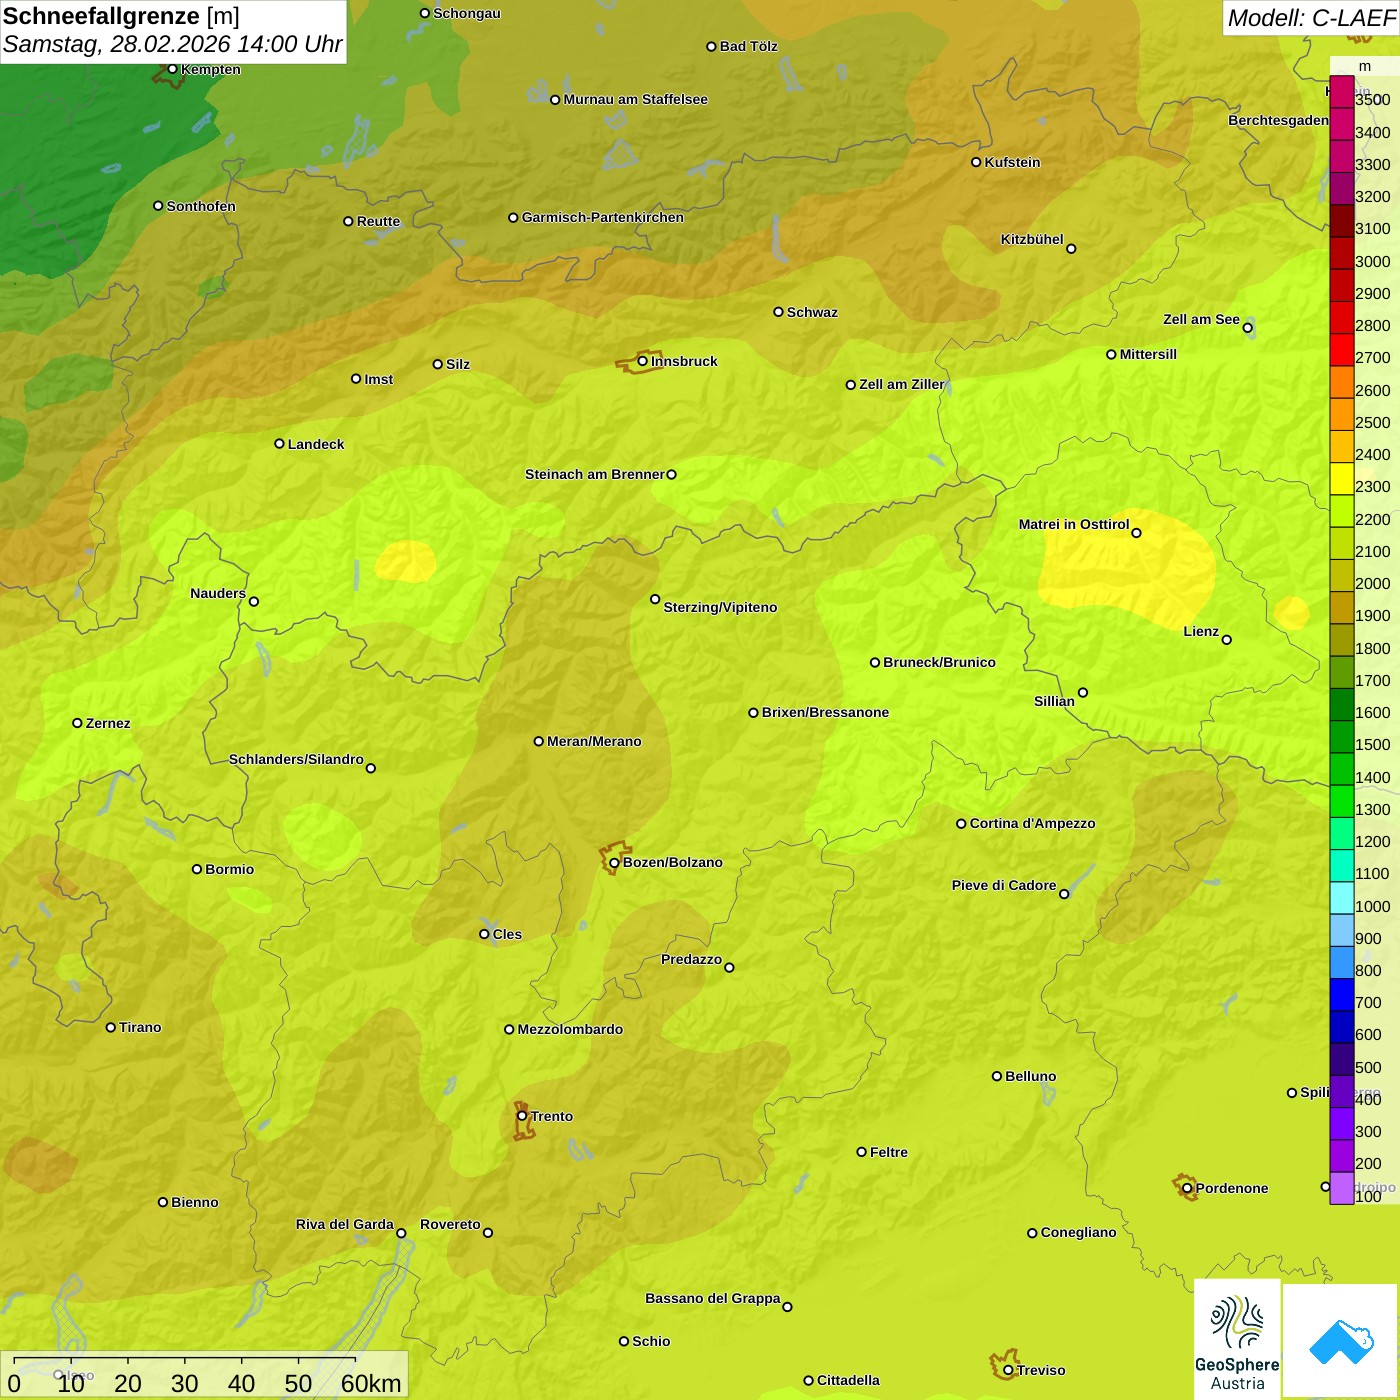Click the Sterzing/Vipiteno label
The image size is (1400, 1400).
[720, 607]
